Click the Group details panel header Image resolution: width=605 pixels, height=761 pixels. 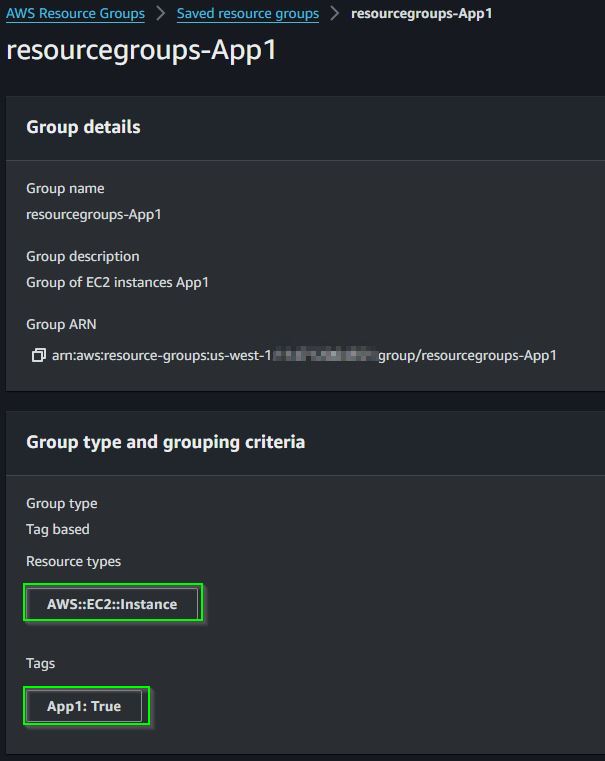tap(83, 127)
